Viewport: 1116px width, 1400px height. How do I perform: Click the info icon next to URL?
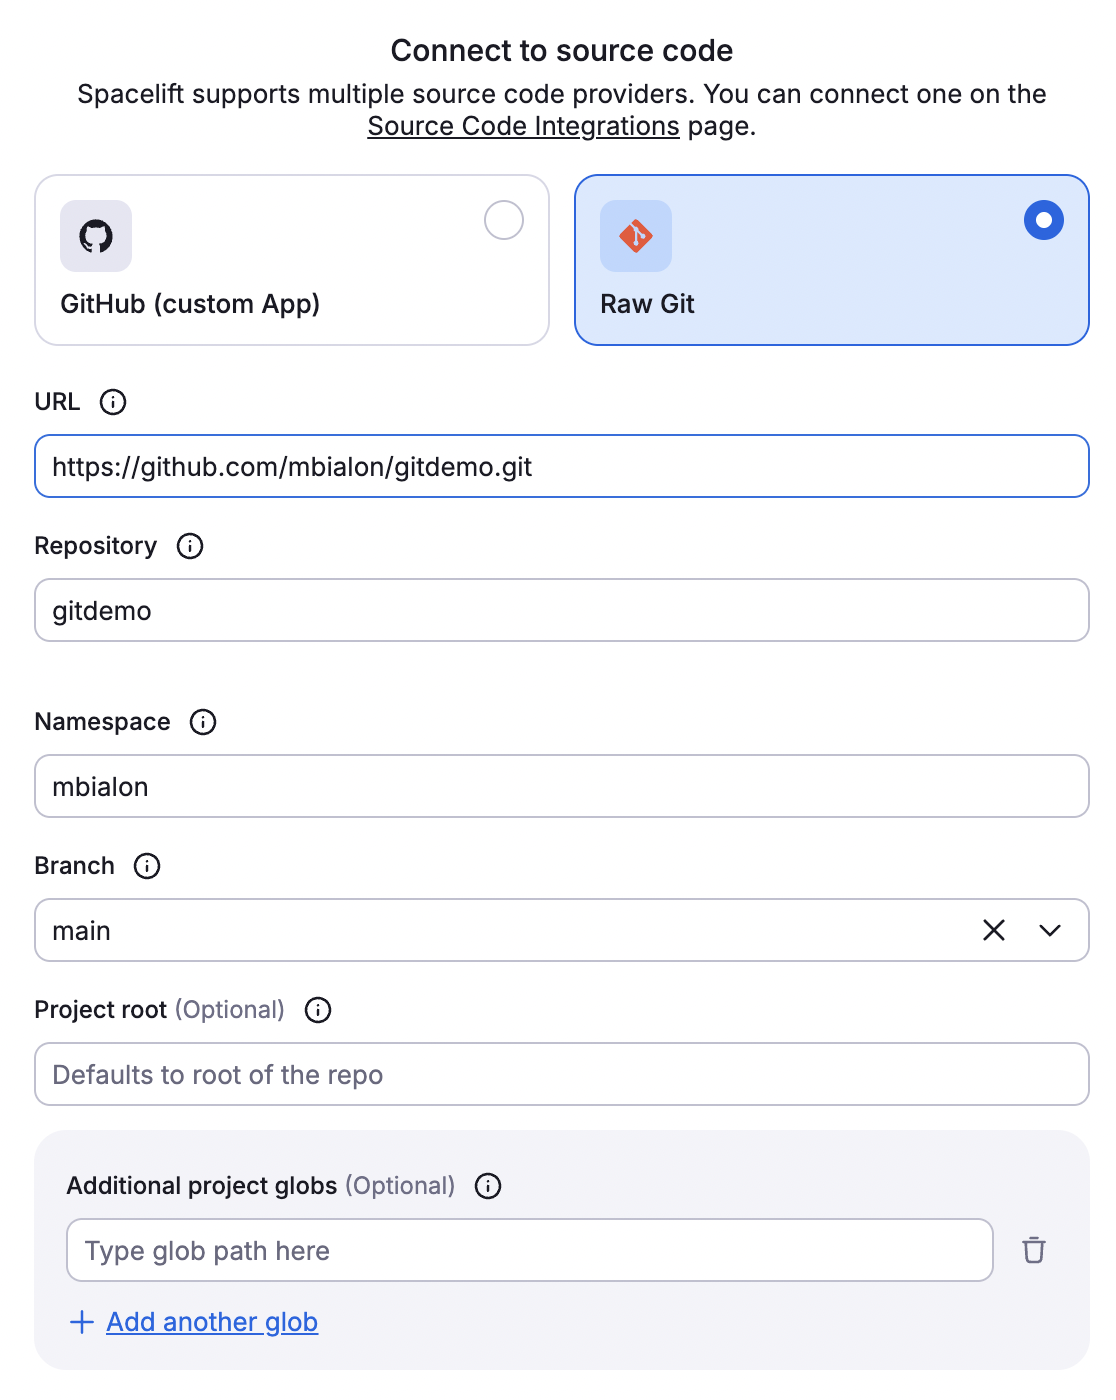(x=113, y=402)
